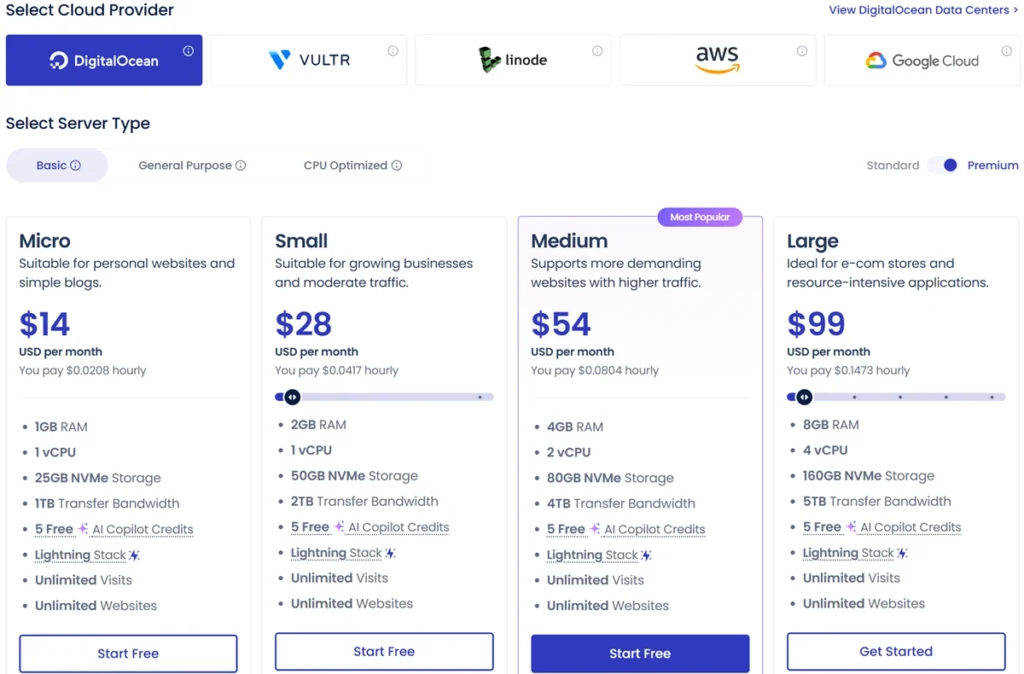Select the DigitalOcean cloud provider
1024x674 pixels.
click(104, 60)
